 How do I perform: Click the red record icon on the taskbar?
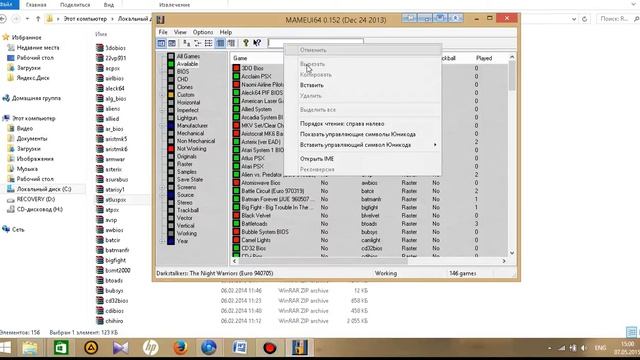(270, 348)
